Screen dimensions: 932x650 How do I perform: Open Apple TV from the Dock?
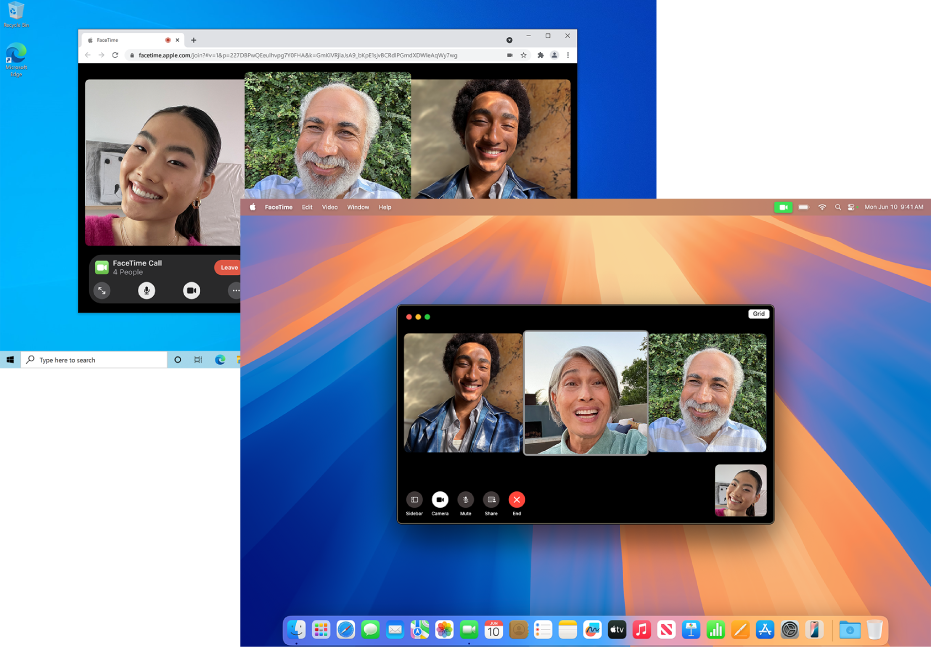(x=617, y=629)
